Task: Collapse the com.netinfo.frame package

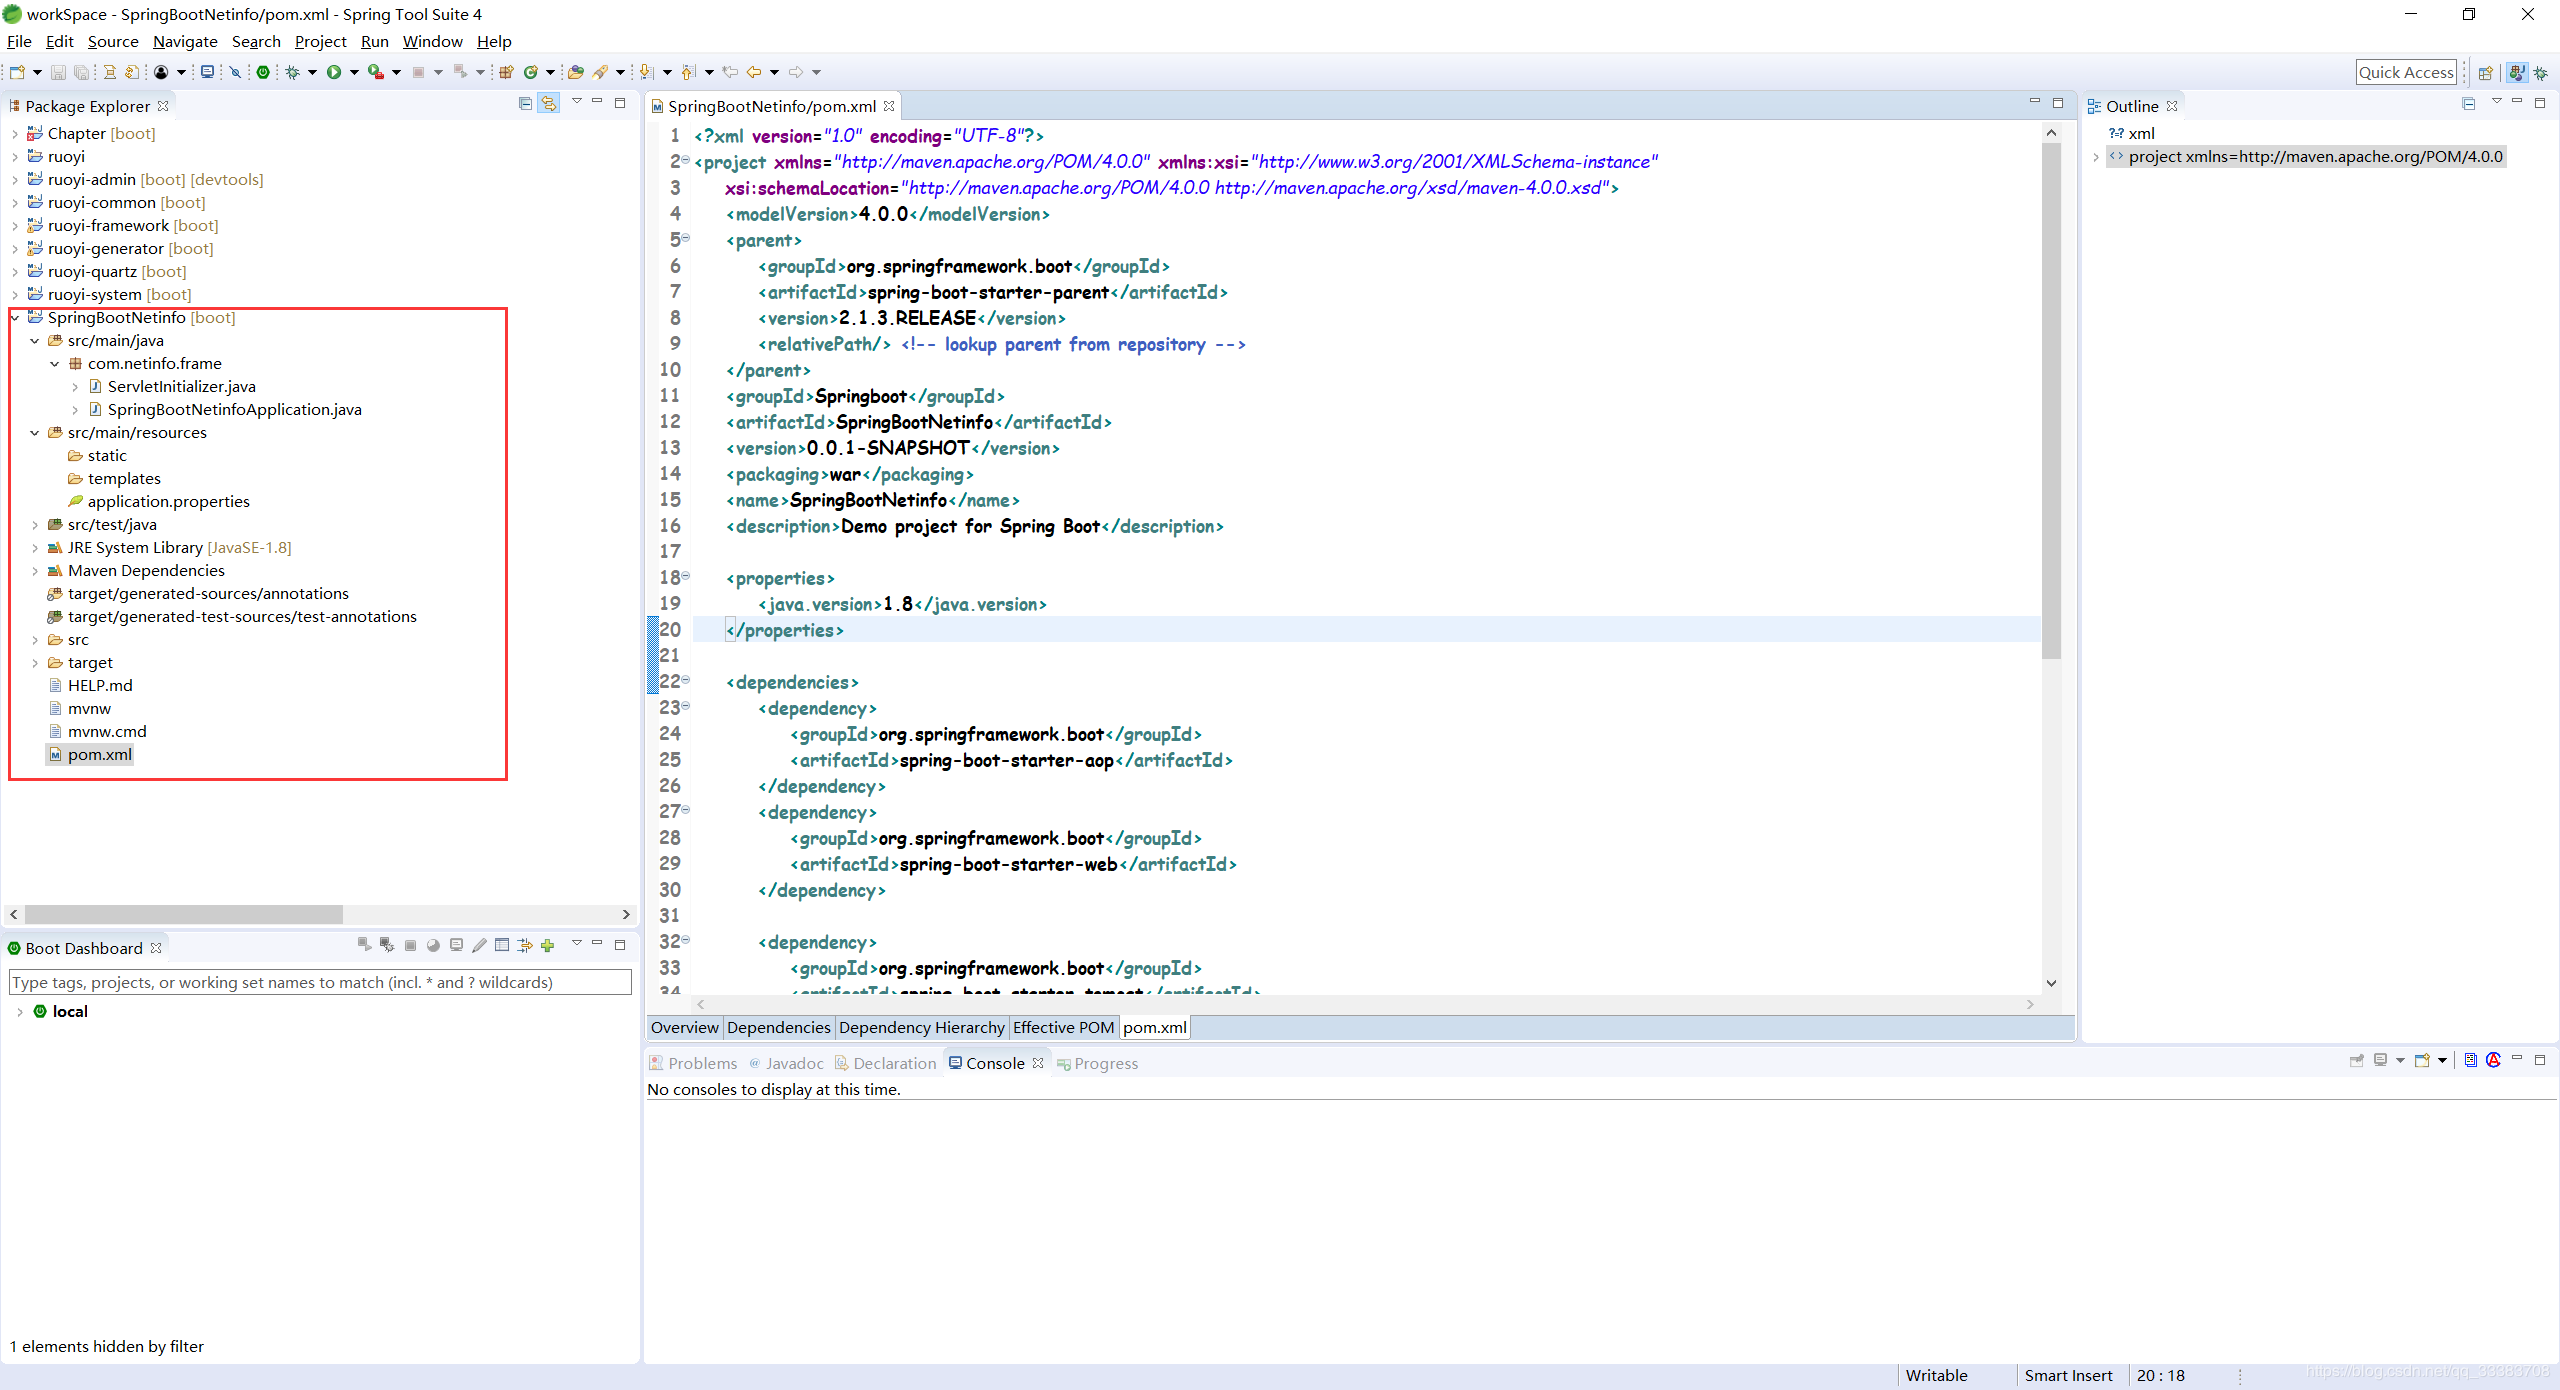Action: click(55, 364)
